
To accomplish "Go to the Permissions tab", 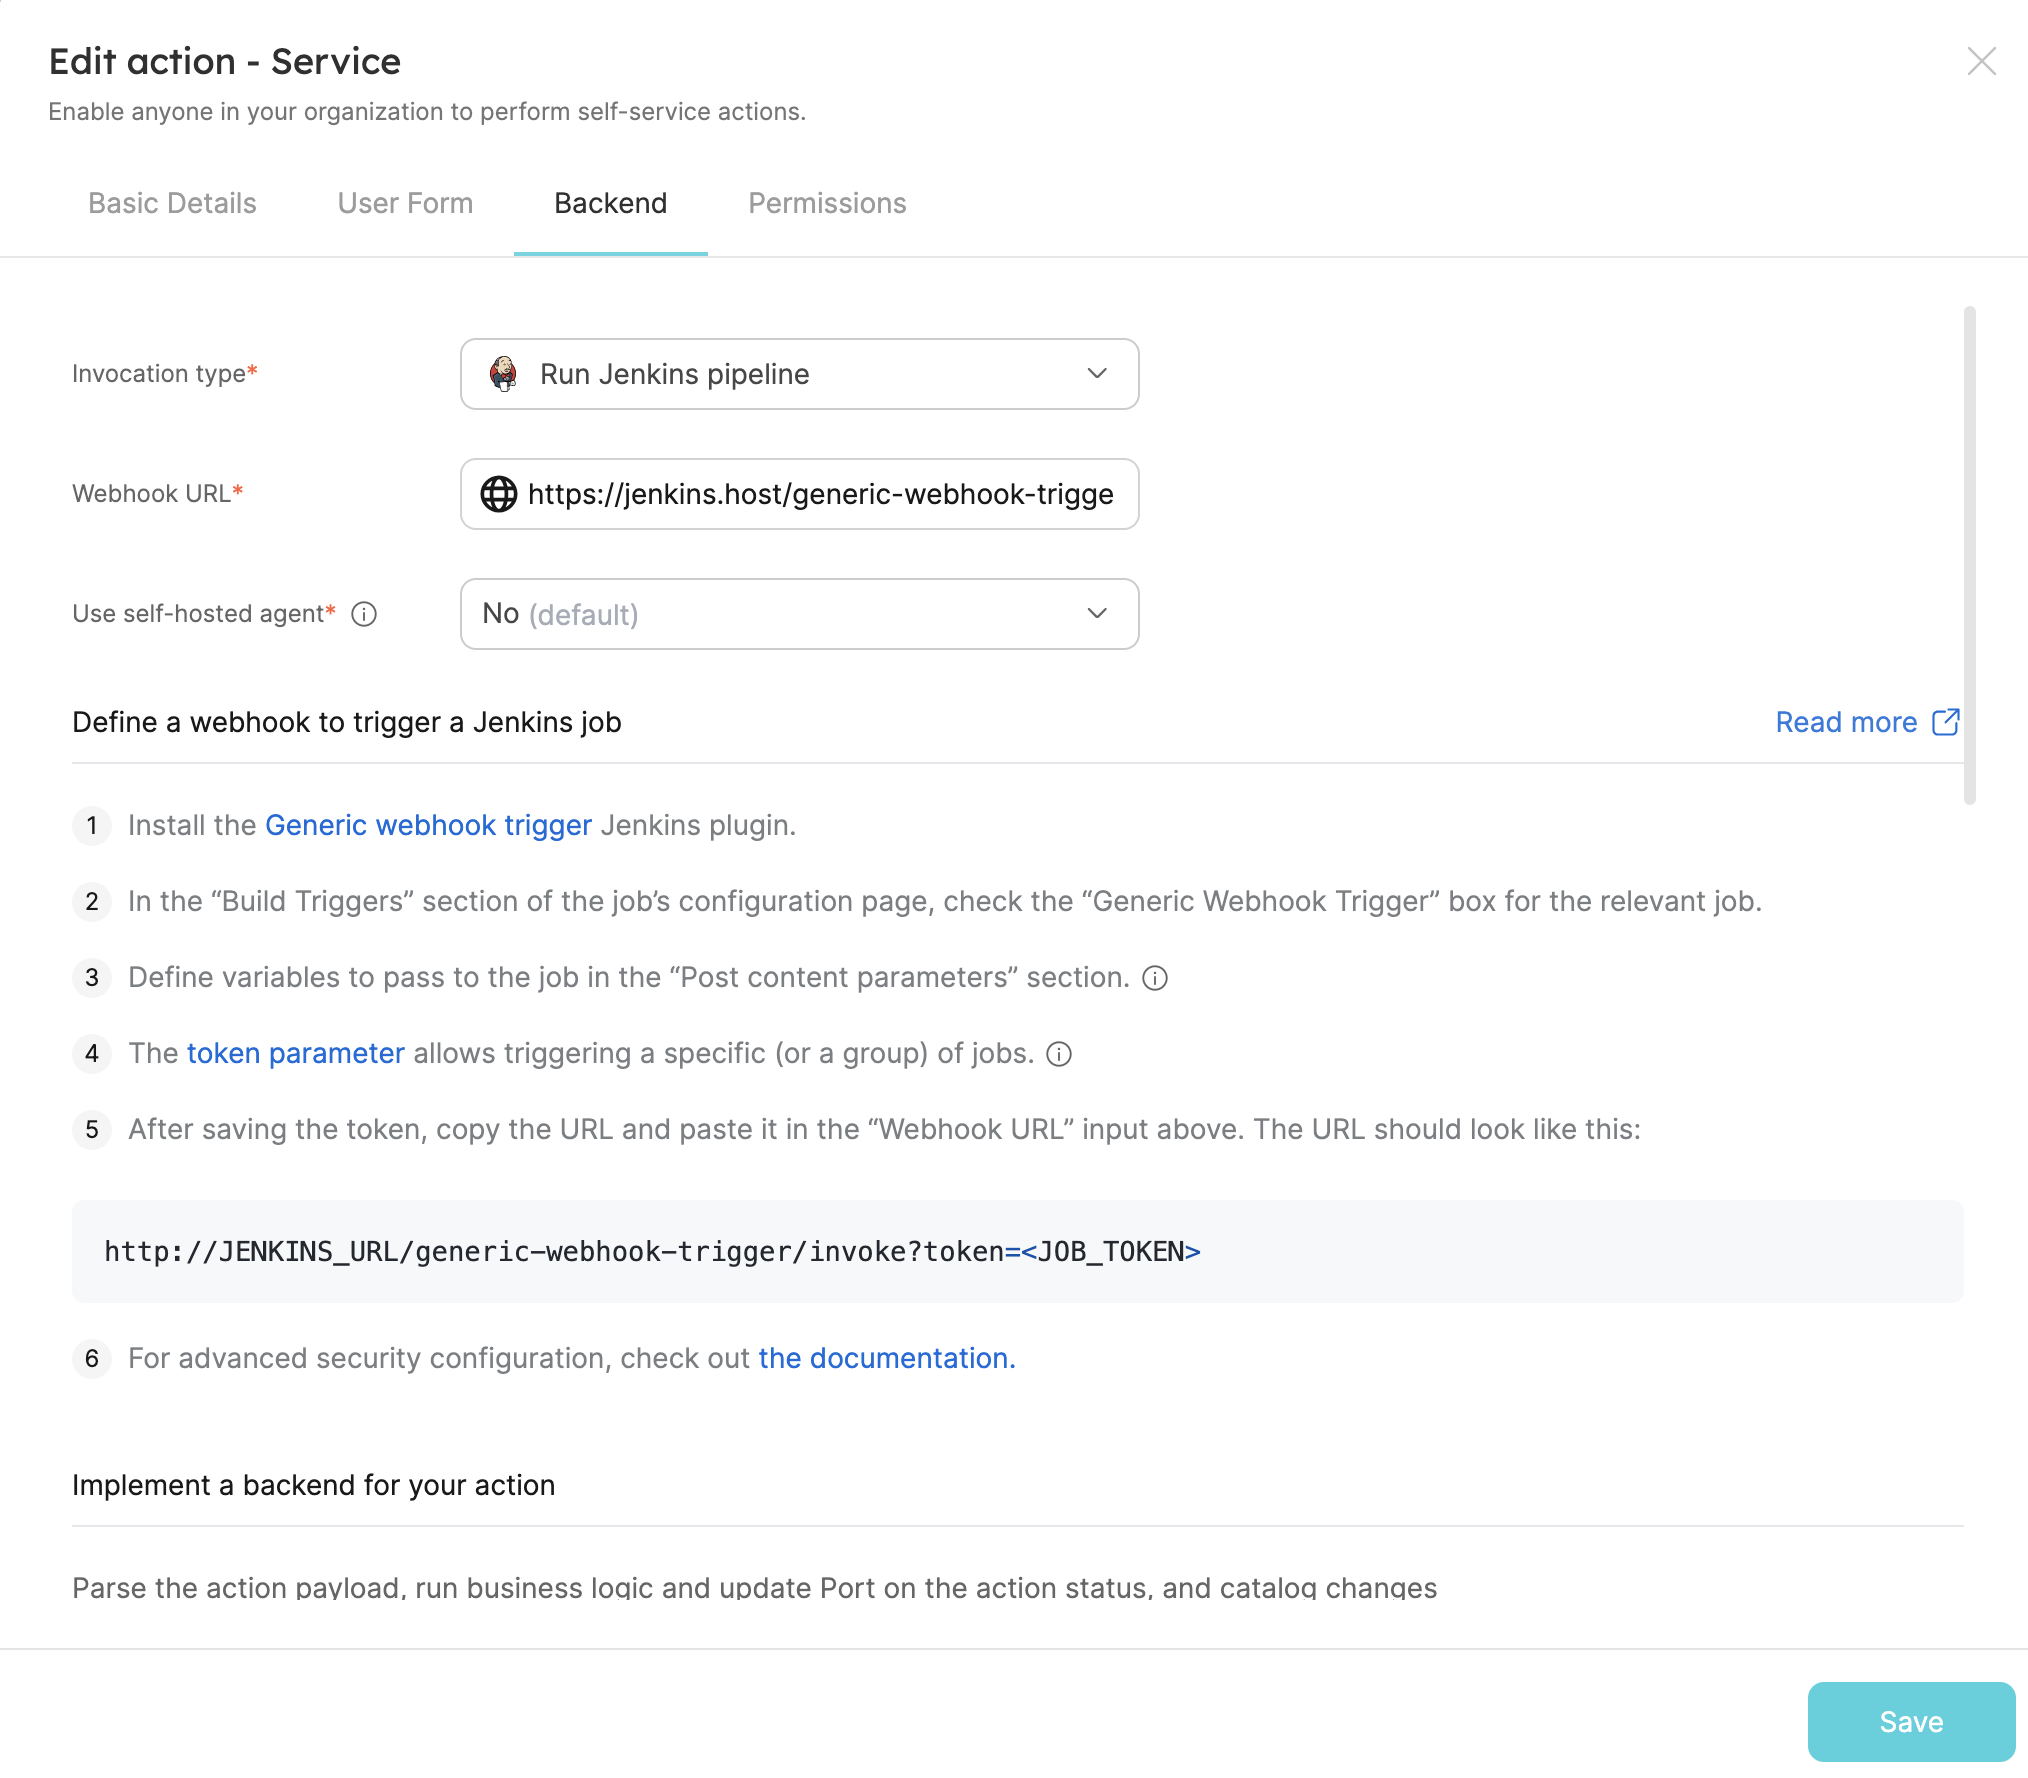I will pyautogui.click(x=827, y=203).
